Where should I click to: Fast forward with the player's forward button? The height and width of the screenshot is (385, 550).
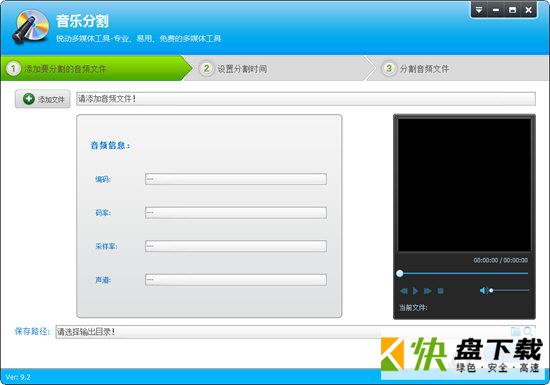coord(428,291)
